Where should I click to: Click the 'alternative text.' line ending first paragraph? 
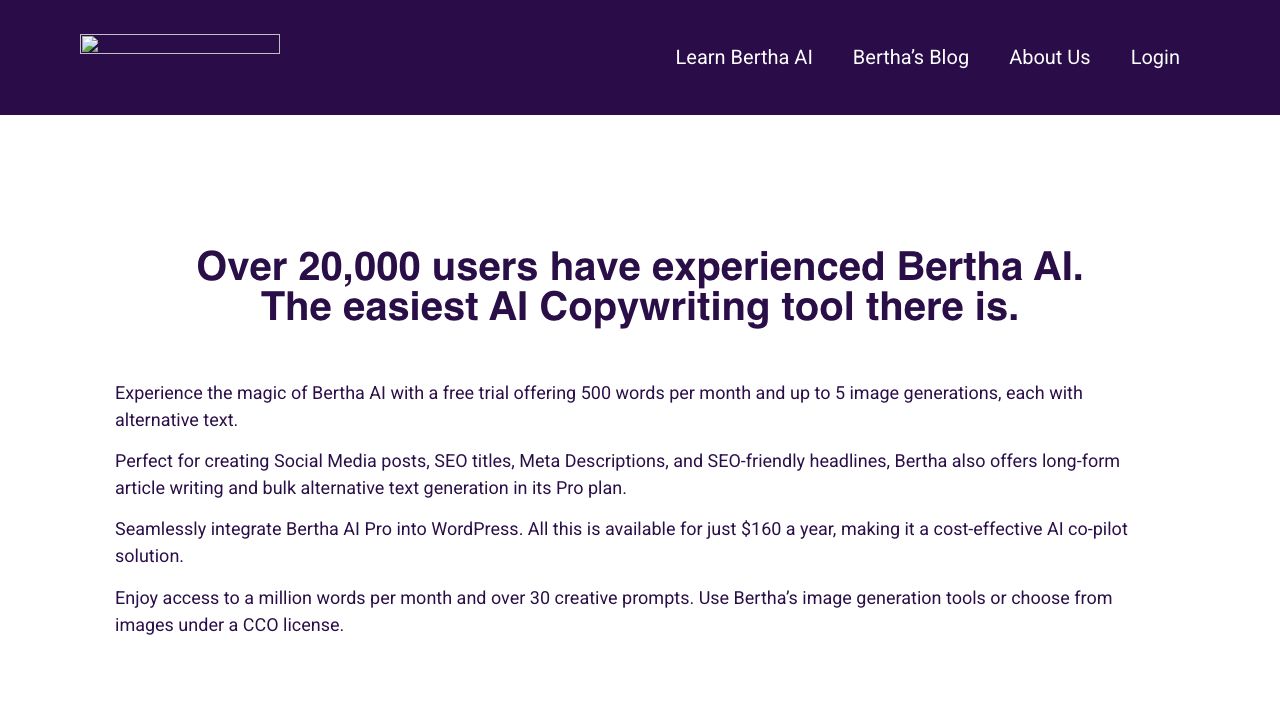point(176,420)
